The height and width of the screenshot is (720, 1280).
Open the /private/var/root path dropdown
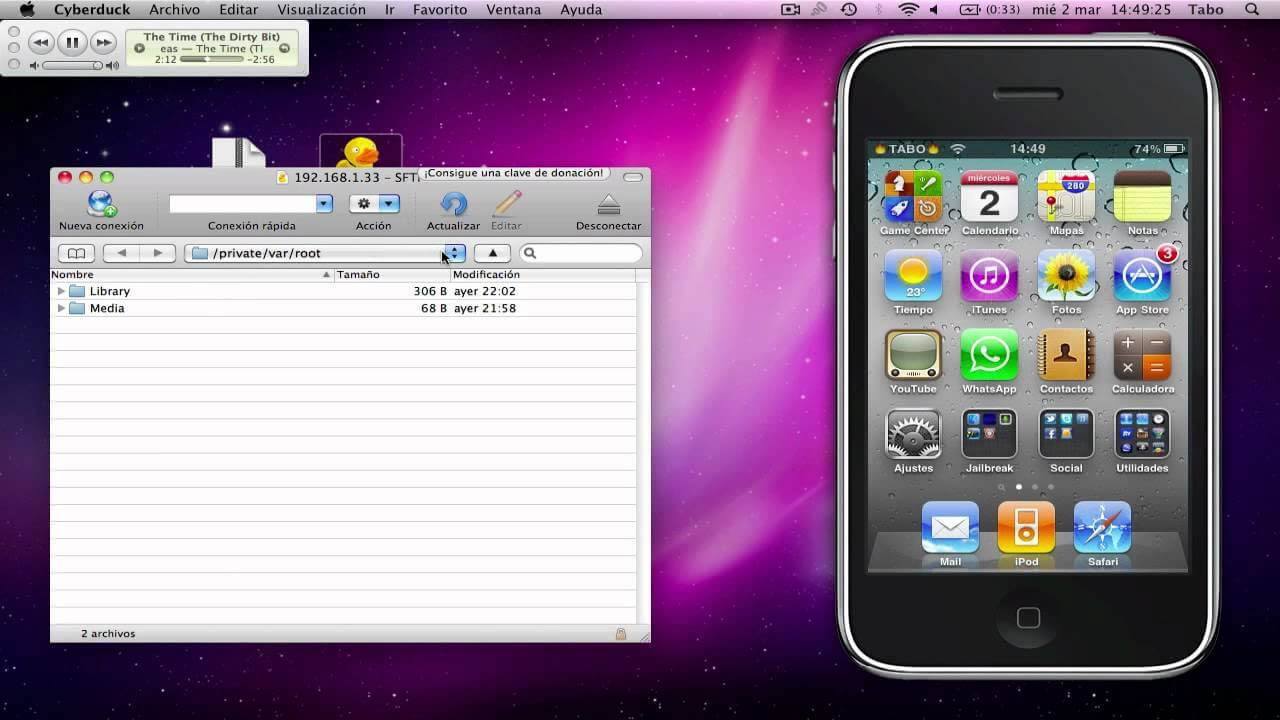click(325, 253)
